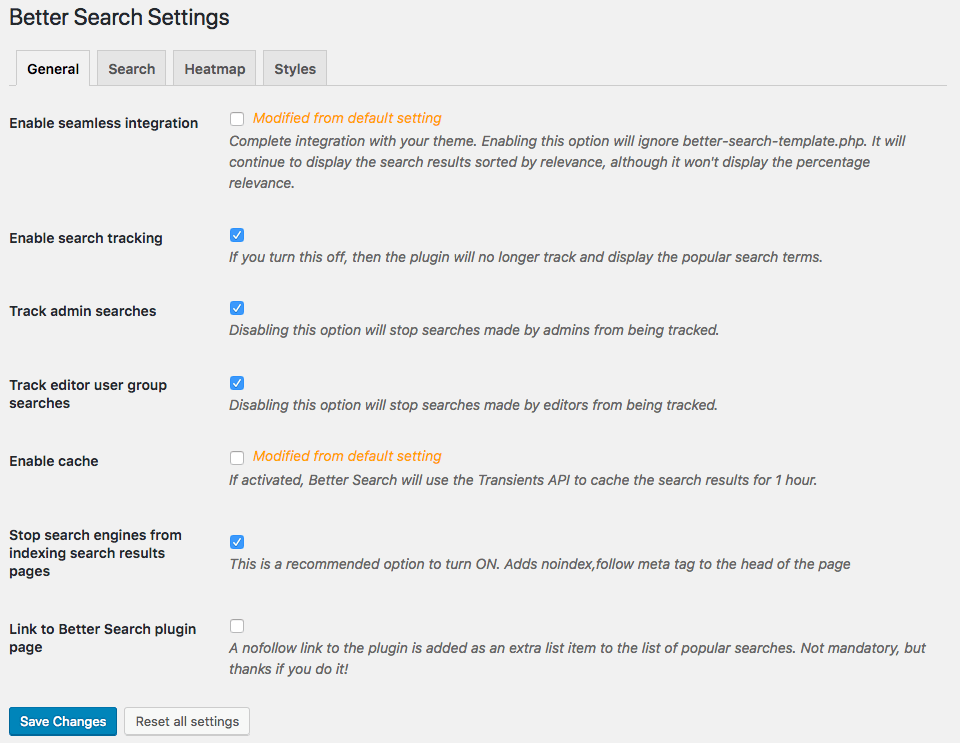This screenshot has width=960, height=743.
Task: Toggle the stop search engines indexing checkbox
Action: [x=237, y=542]
